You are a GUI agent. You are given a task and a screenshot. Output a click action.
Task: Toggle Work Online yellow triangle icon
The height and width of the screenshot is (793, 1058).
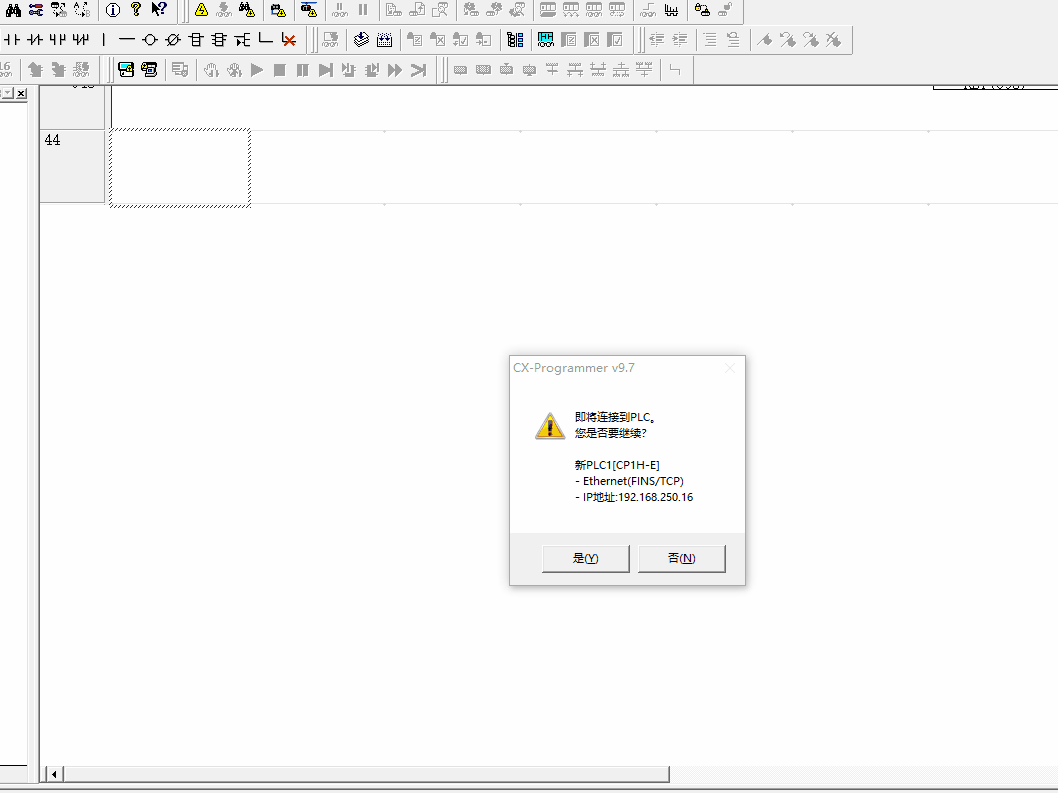tap(201, 10)
